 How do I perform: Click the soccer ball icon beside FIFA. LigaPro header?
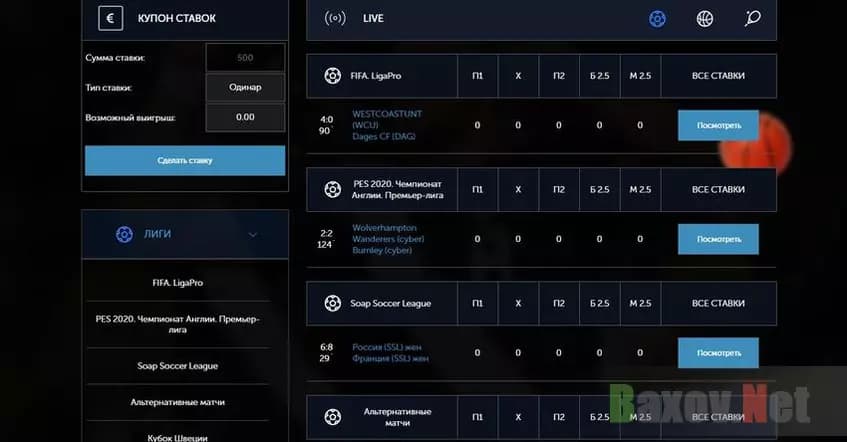pos(332,75)
